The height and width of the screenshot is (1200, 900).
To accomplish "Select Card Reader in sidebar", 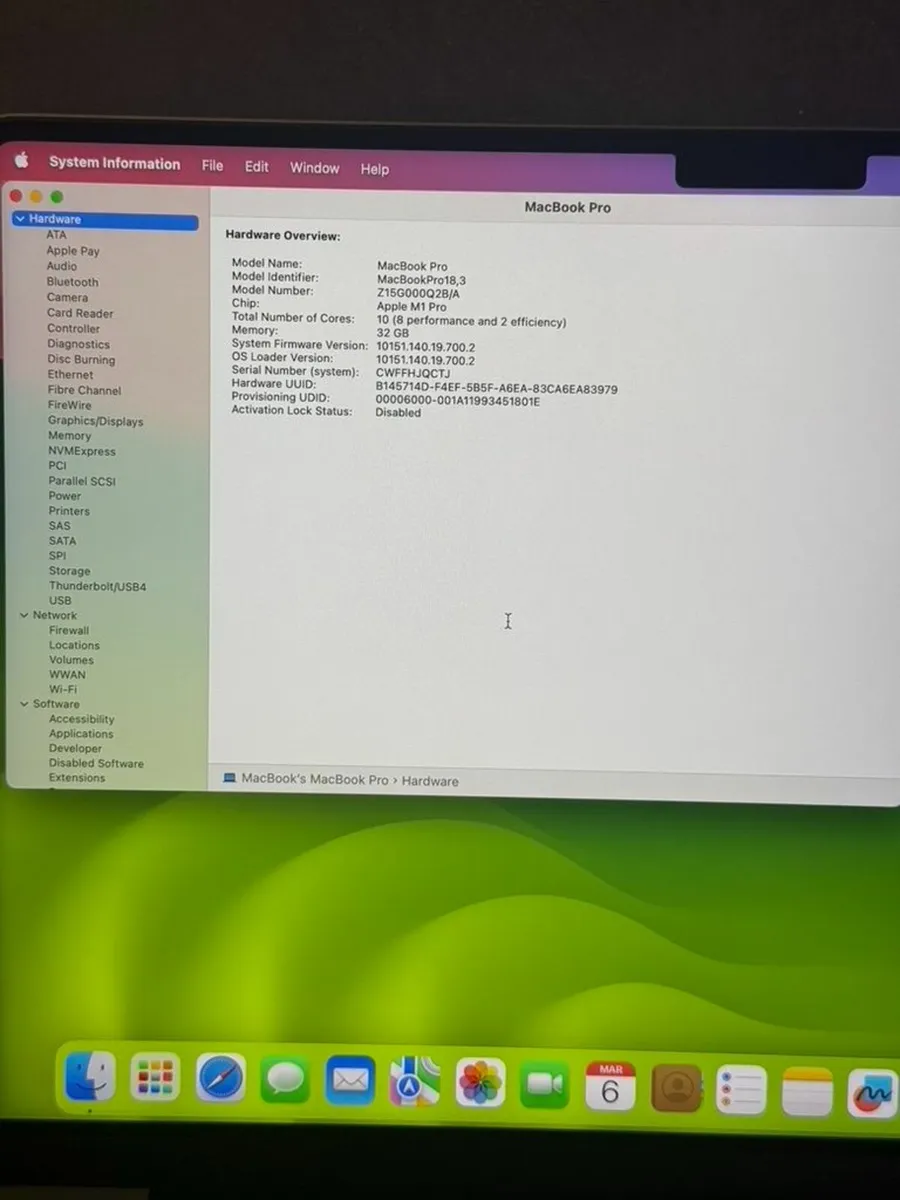I will [x=80, y=313].
